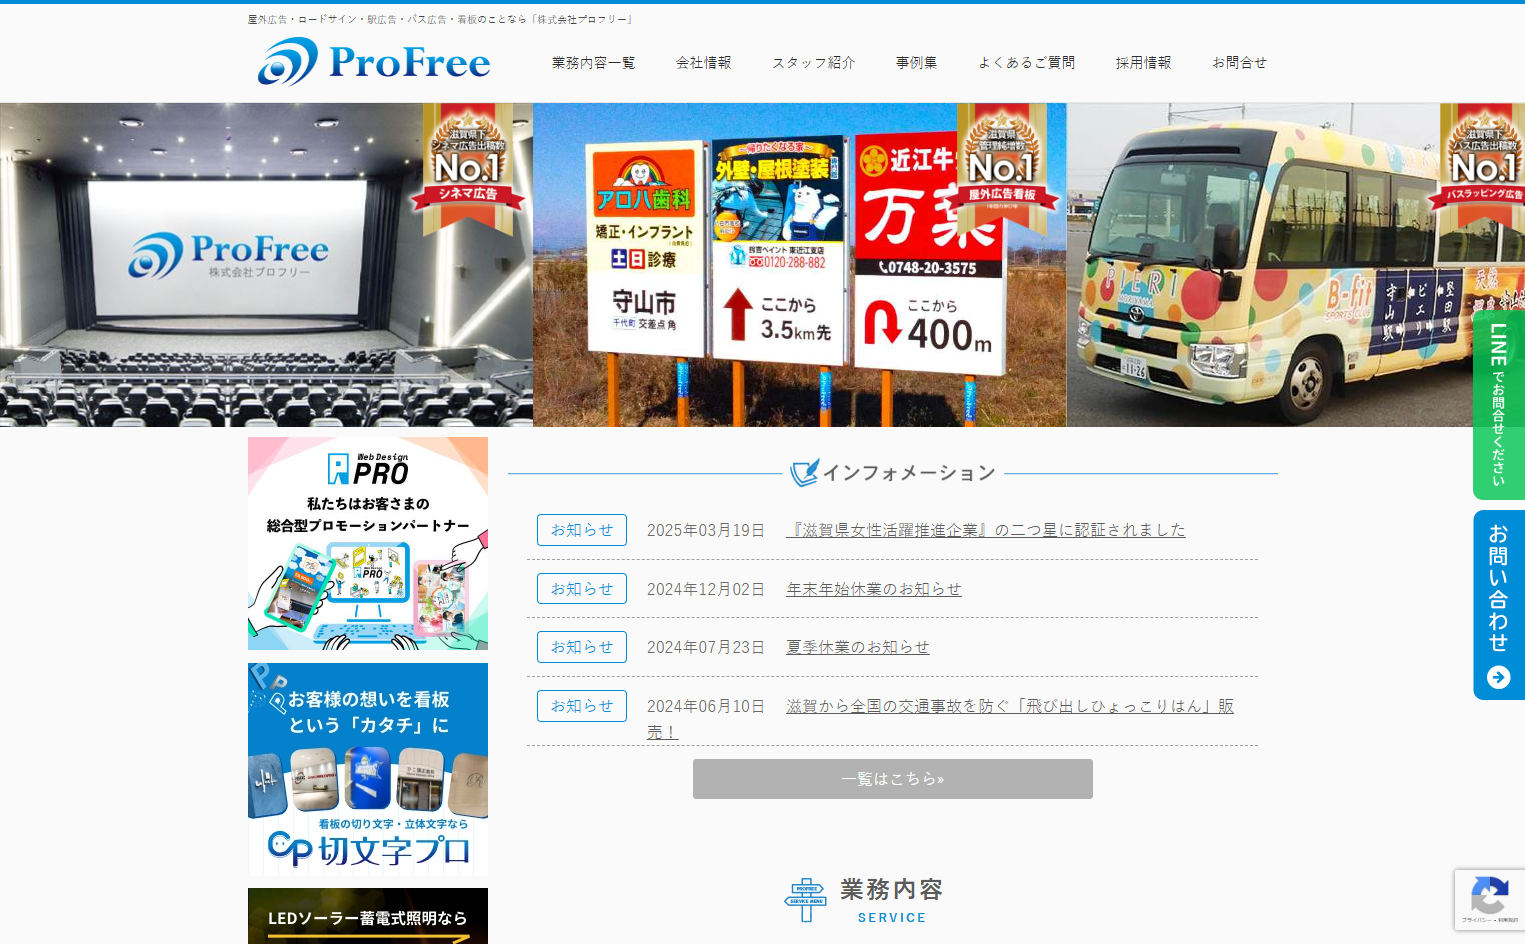Open the Web Design PRO sidebar banner
This screenshot has width=1525, height=944.
[x=368, y=543]
